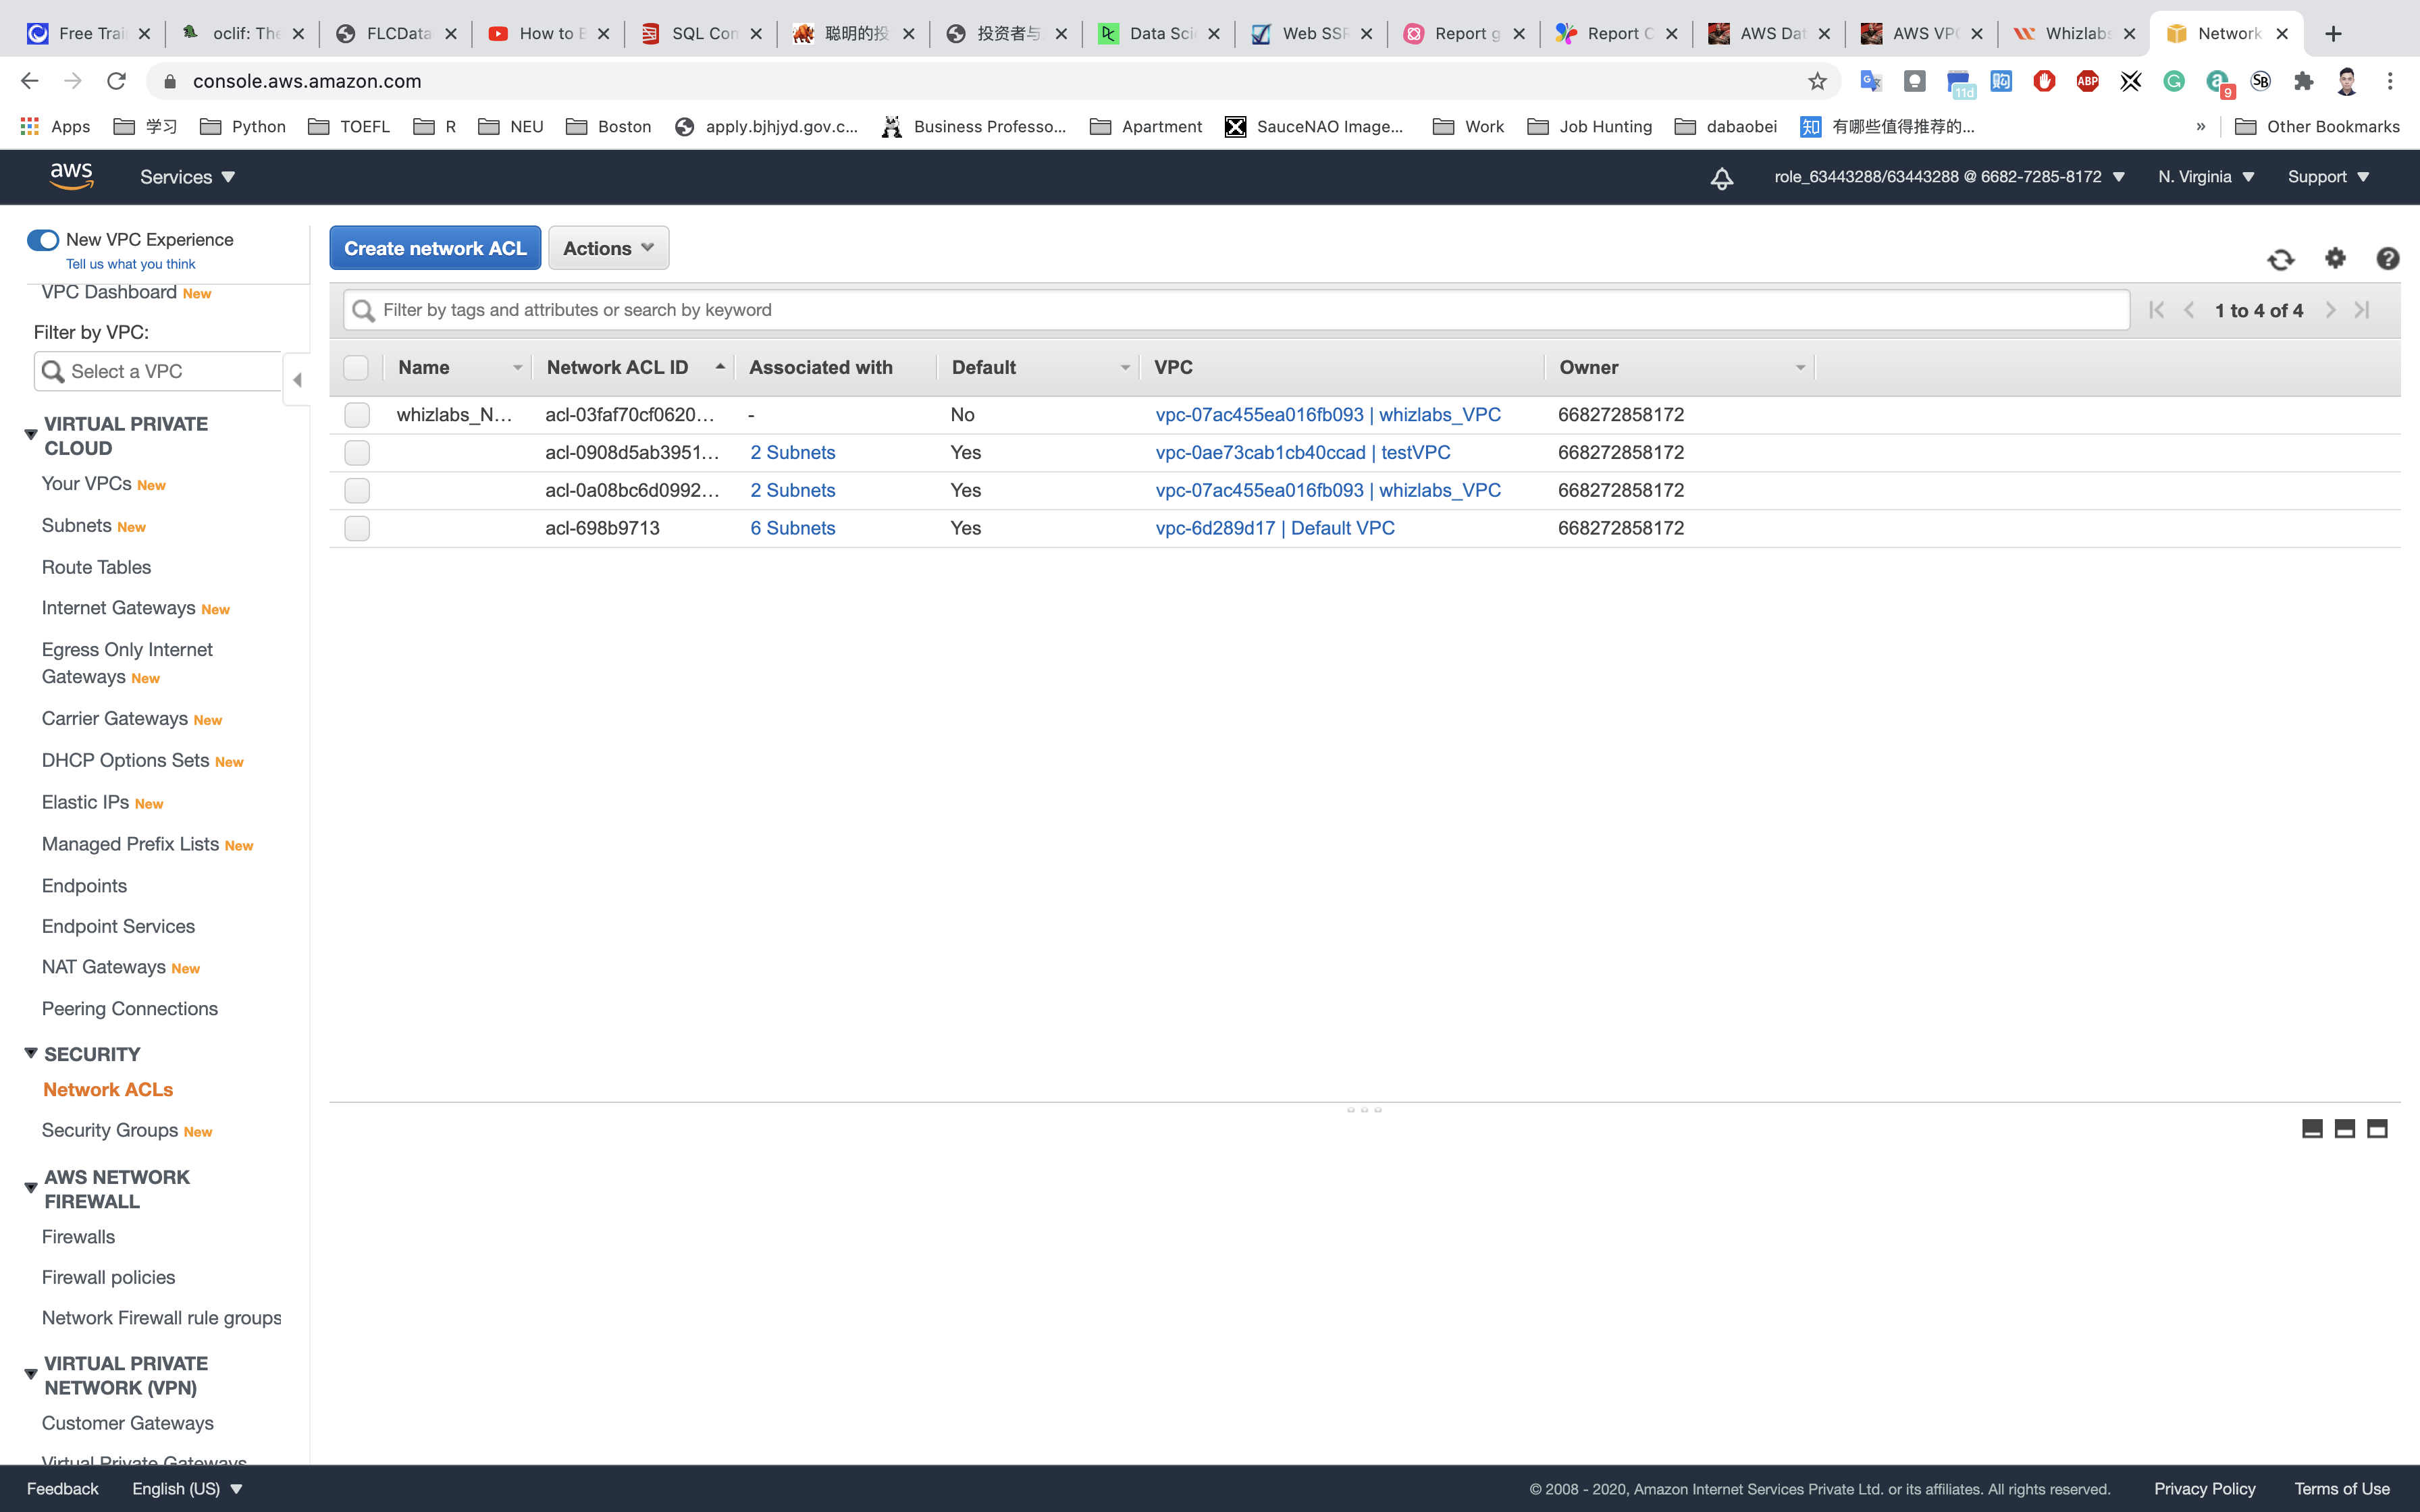This screenshot has height=1512, width=2420.
Task: Toggle the New VPC Experience switch
Action: pyautogui.click(x=43, y=240)
